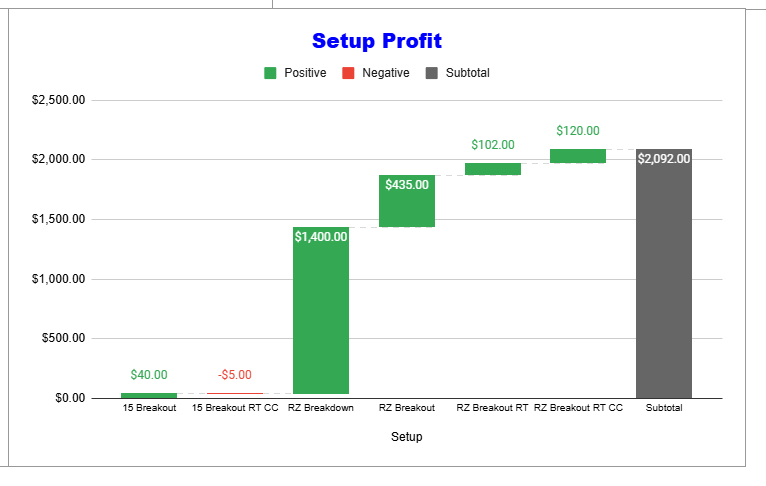Click the gray Subtotal legend swatch
Image resolution: width=766 pixels, height=486 pixels.
[x=432, y=73]
